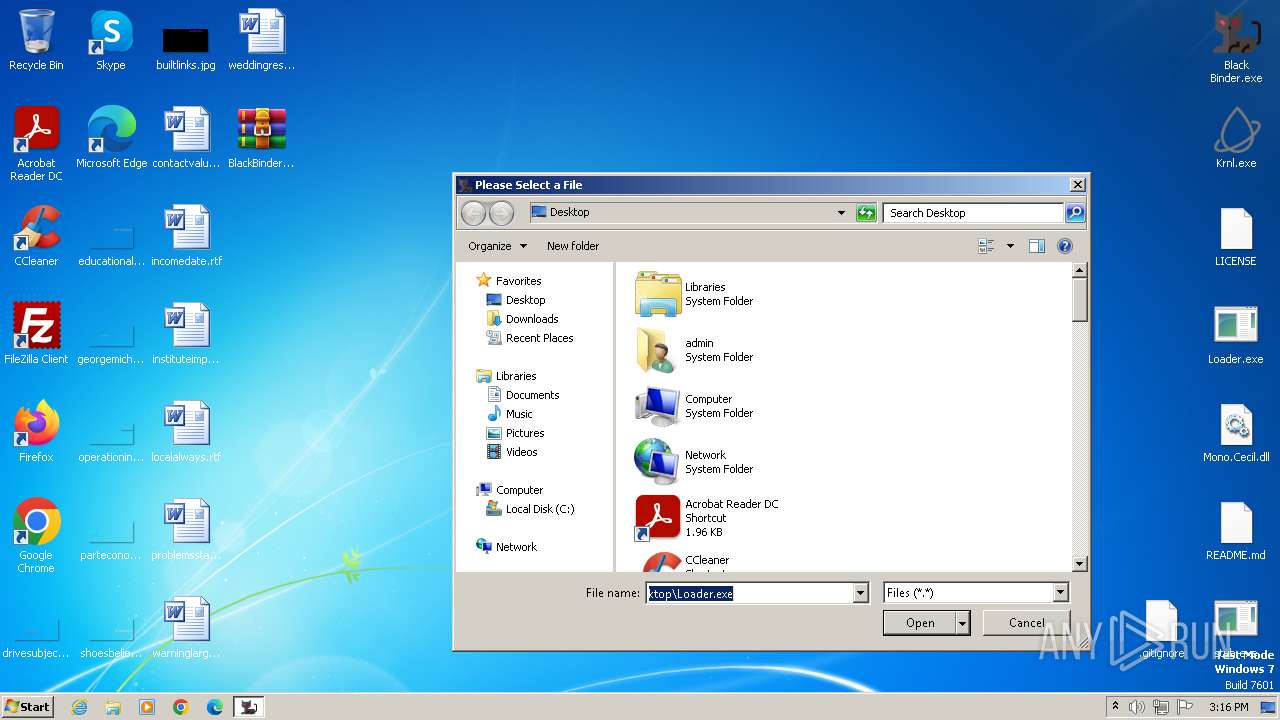Launch Microsoft Edge desktop shortcut
This screenshot has height=720, width=1280.
(111, 138)
